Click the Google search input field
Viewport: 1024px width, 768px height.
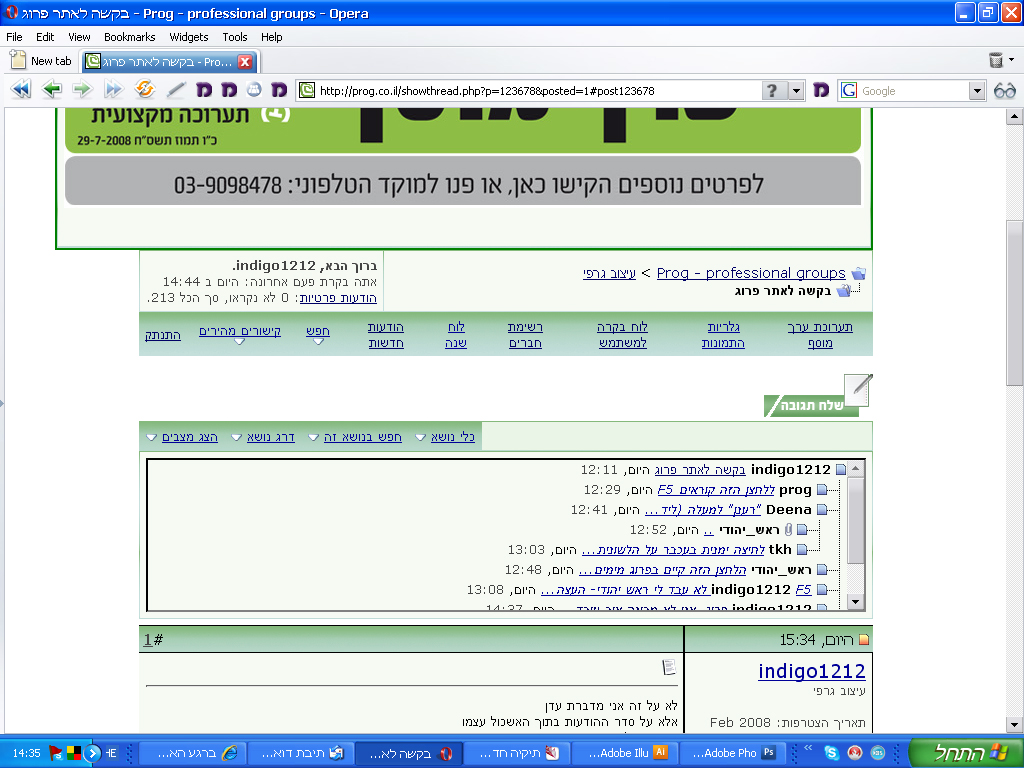(912, 91)
